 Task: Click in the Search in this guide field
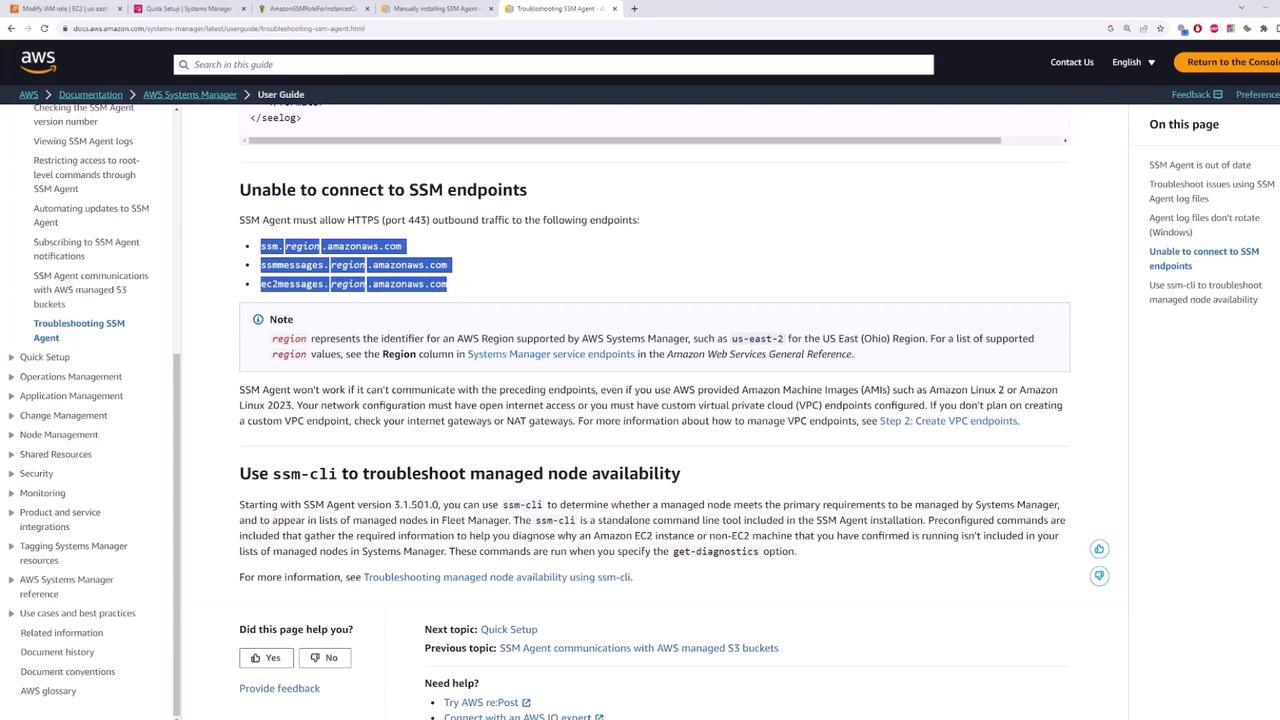553,65
